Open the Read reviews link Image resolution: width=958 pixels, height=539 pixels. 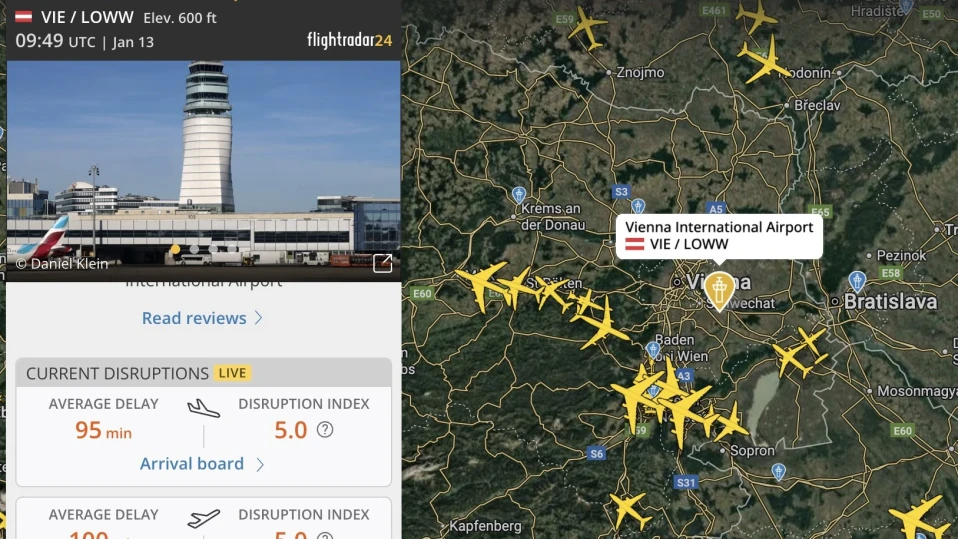tap(194, 318)
